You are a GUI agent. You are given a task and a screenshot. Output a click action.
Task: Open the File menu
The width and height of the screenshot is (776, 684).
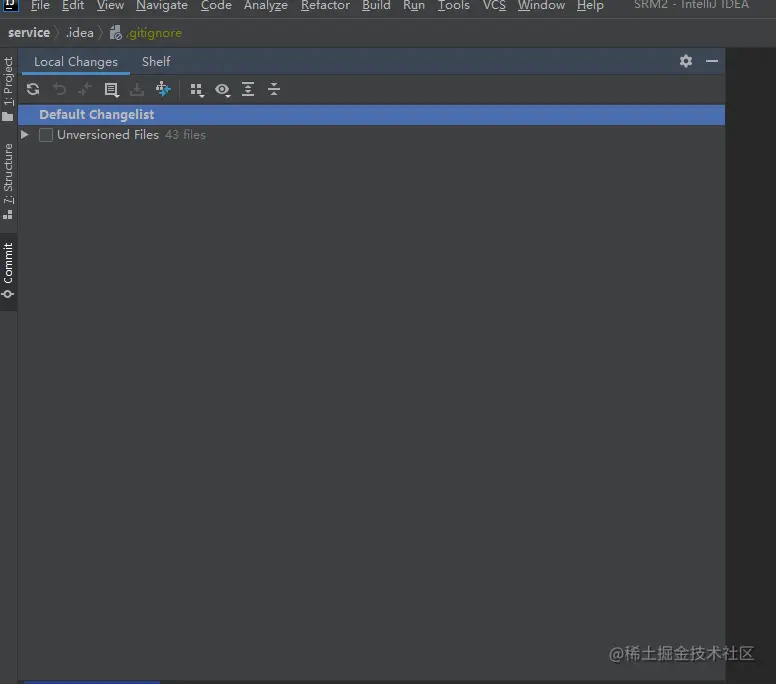[40, 5]
